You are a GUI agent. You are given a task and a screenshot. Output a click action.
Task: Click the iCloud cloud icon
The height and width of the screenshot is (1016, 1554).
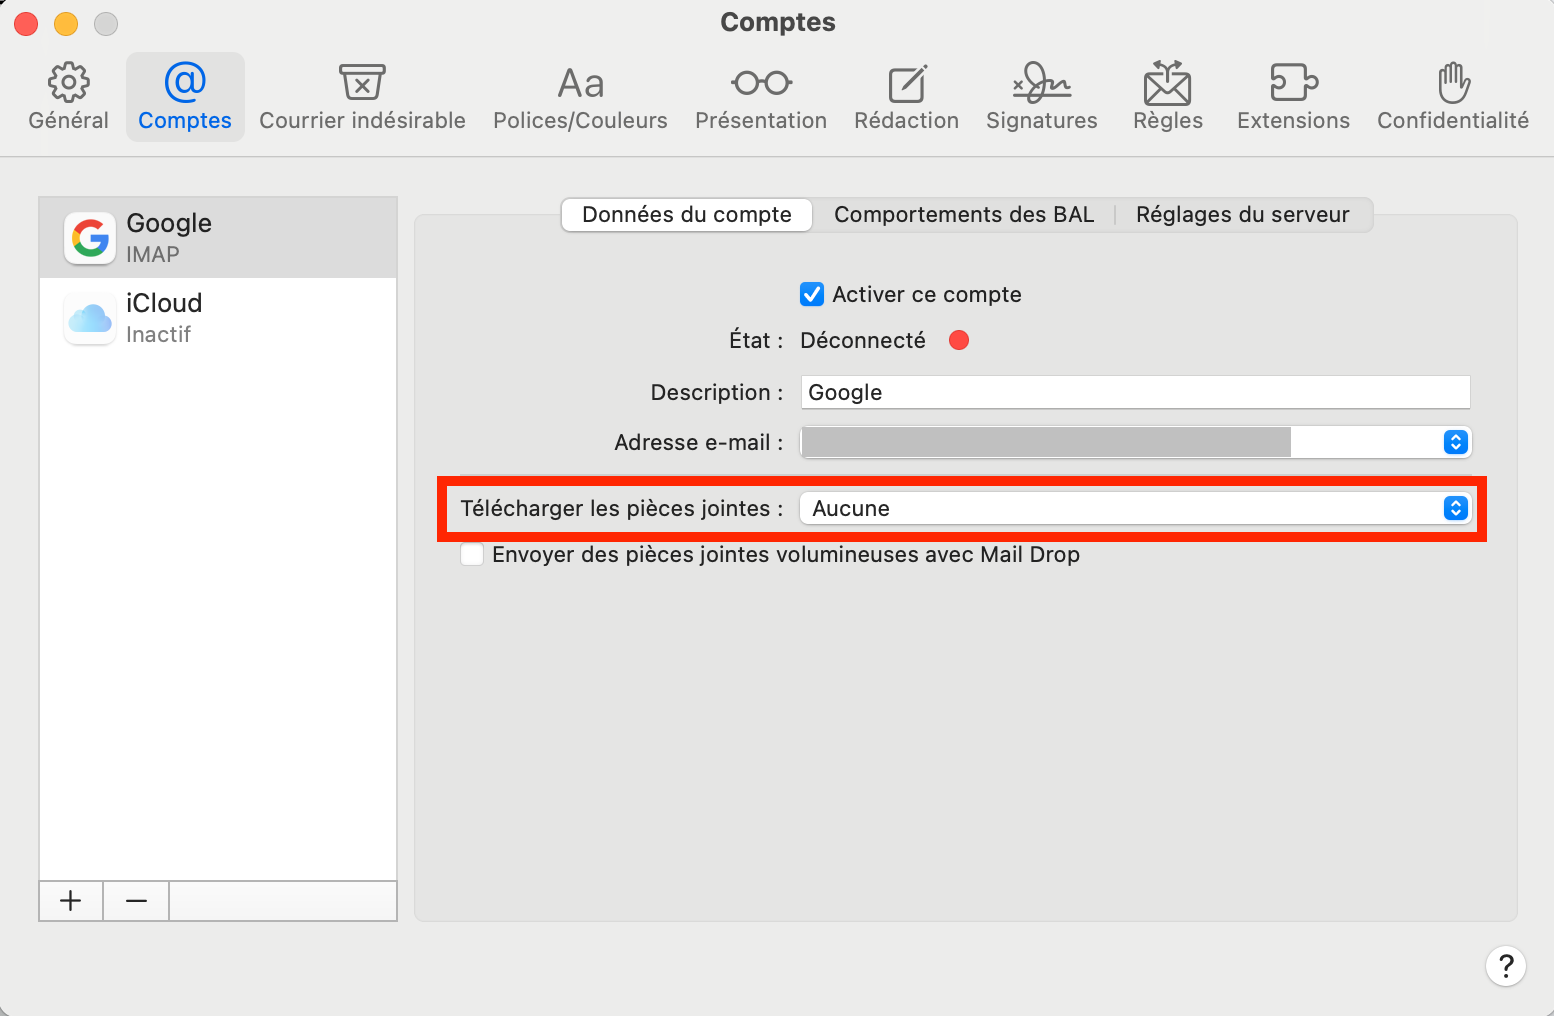pos(90,318)
